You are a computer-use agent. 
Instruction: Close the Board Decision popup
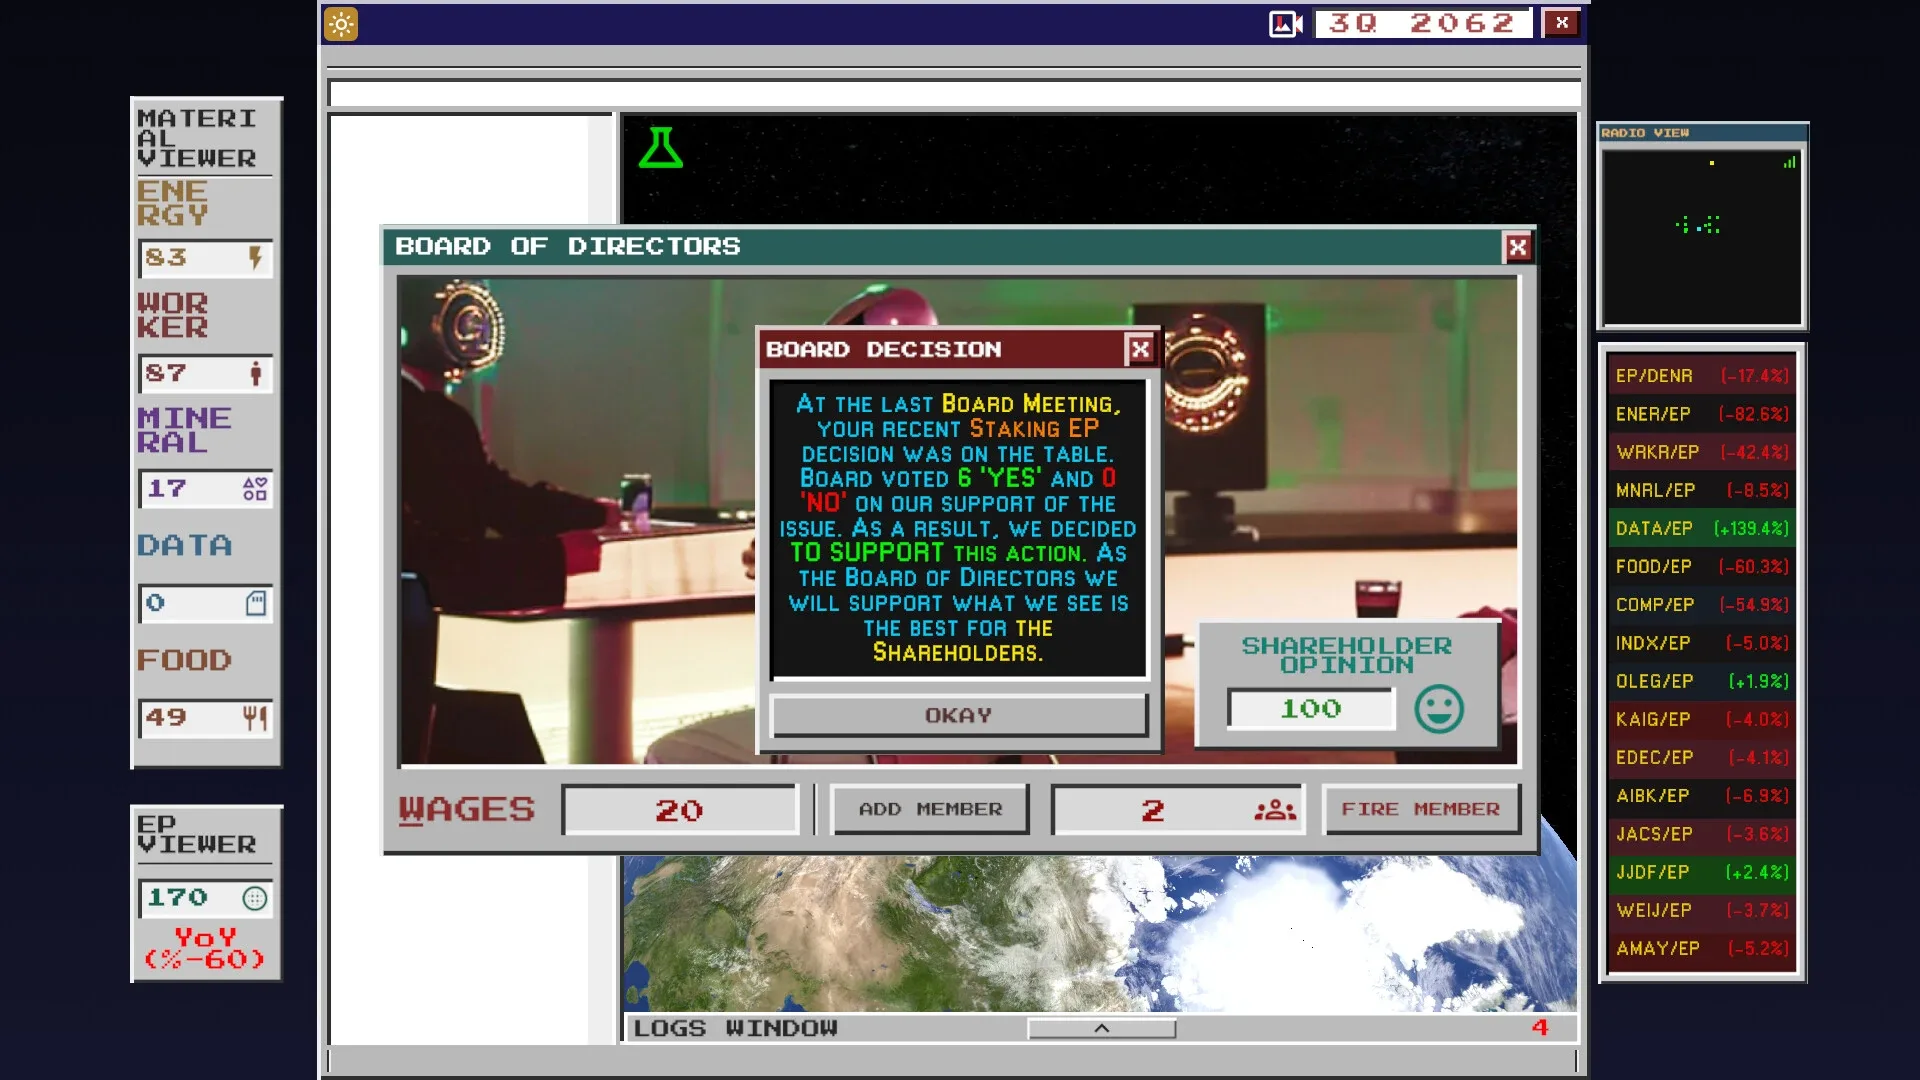(x=1140, y=349)
